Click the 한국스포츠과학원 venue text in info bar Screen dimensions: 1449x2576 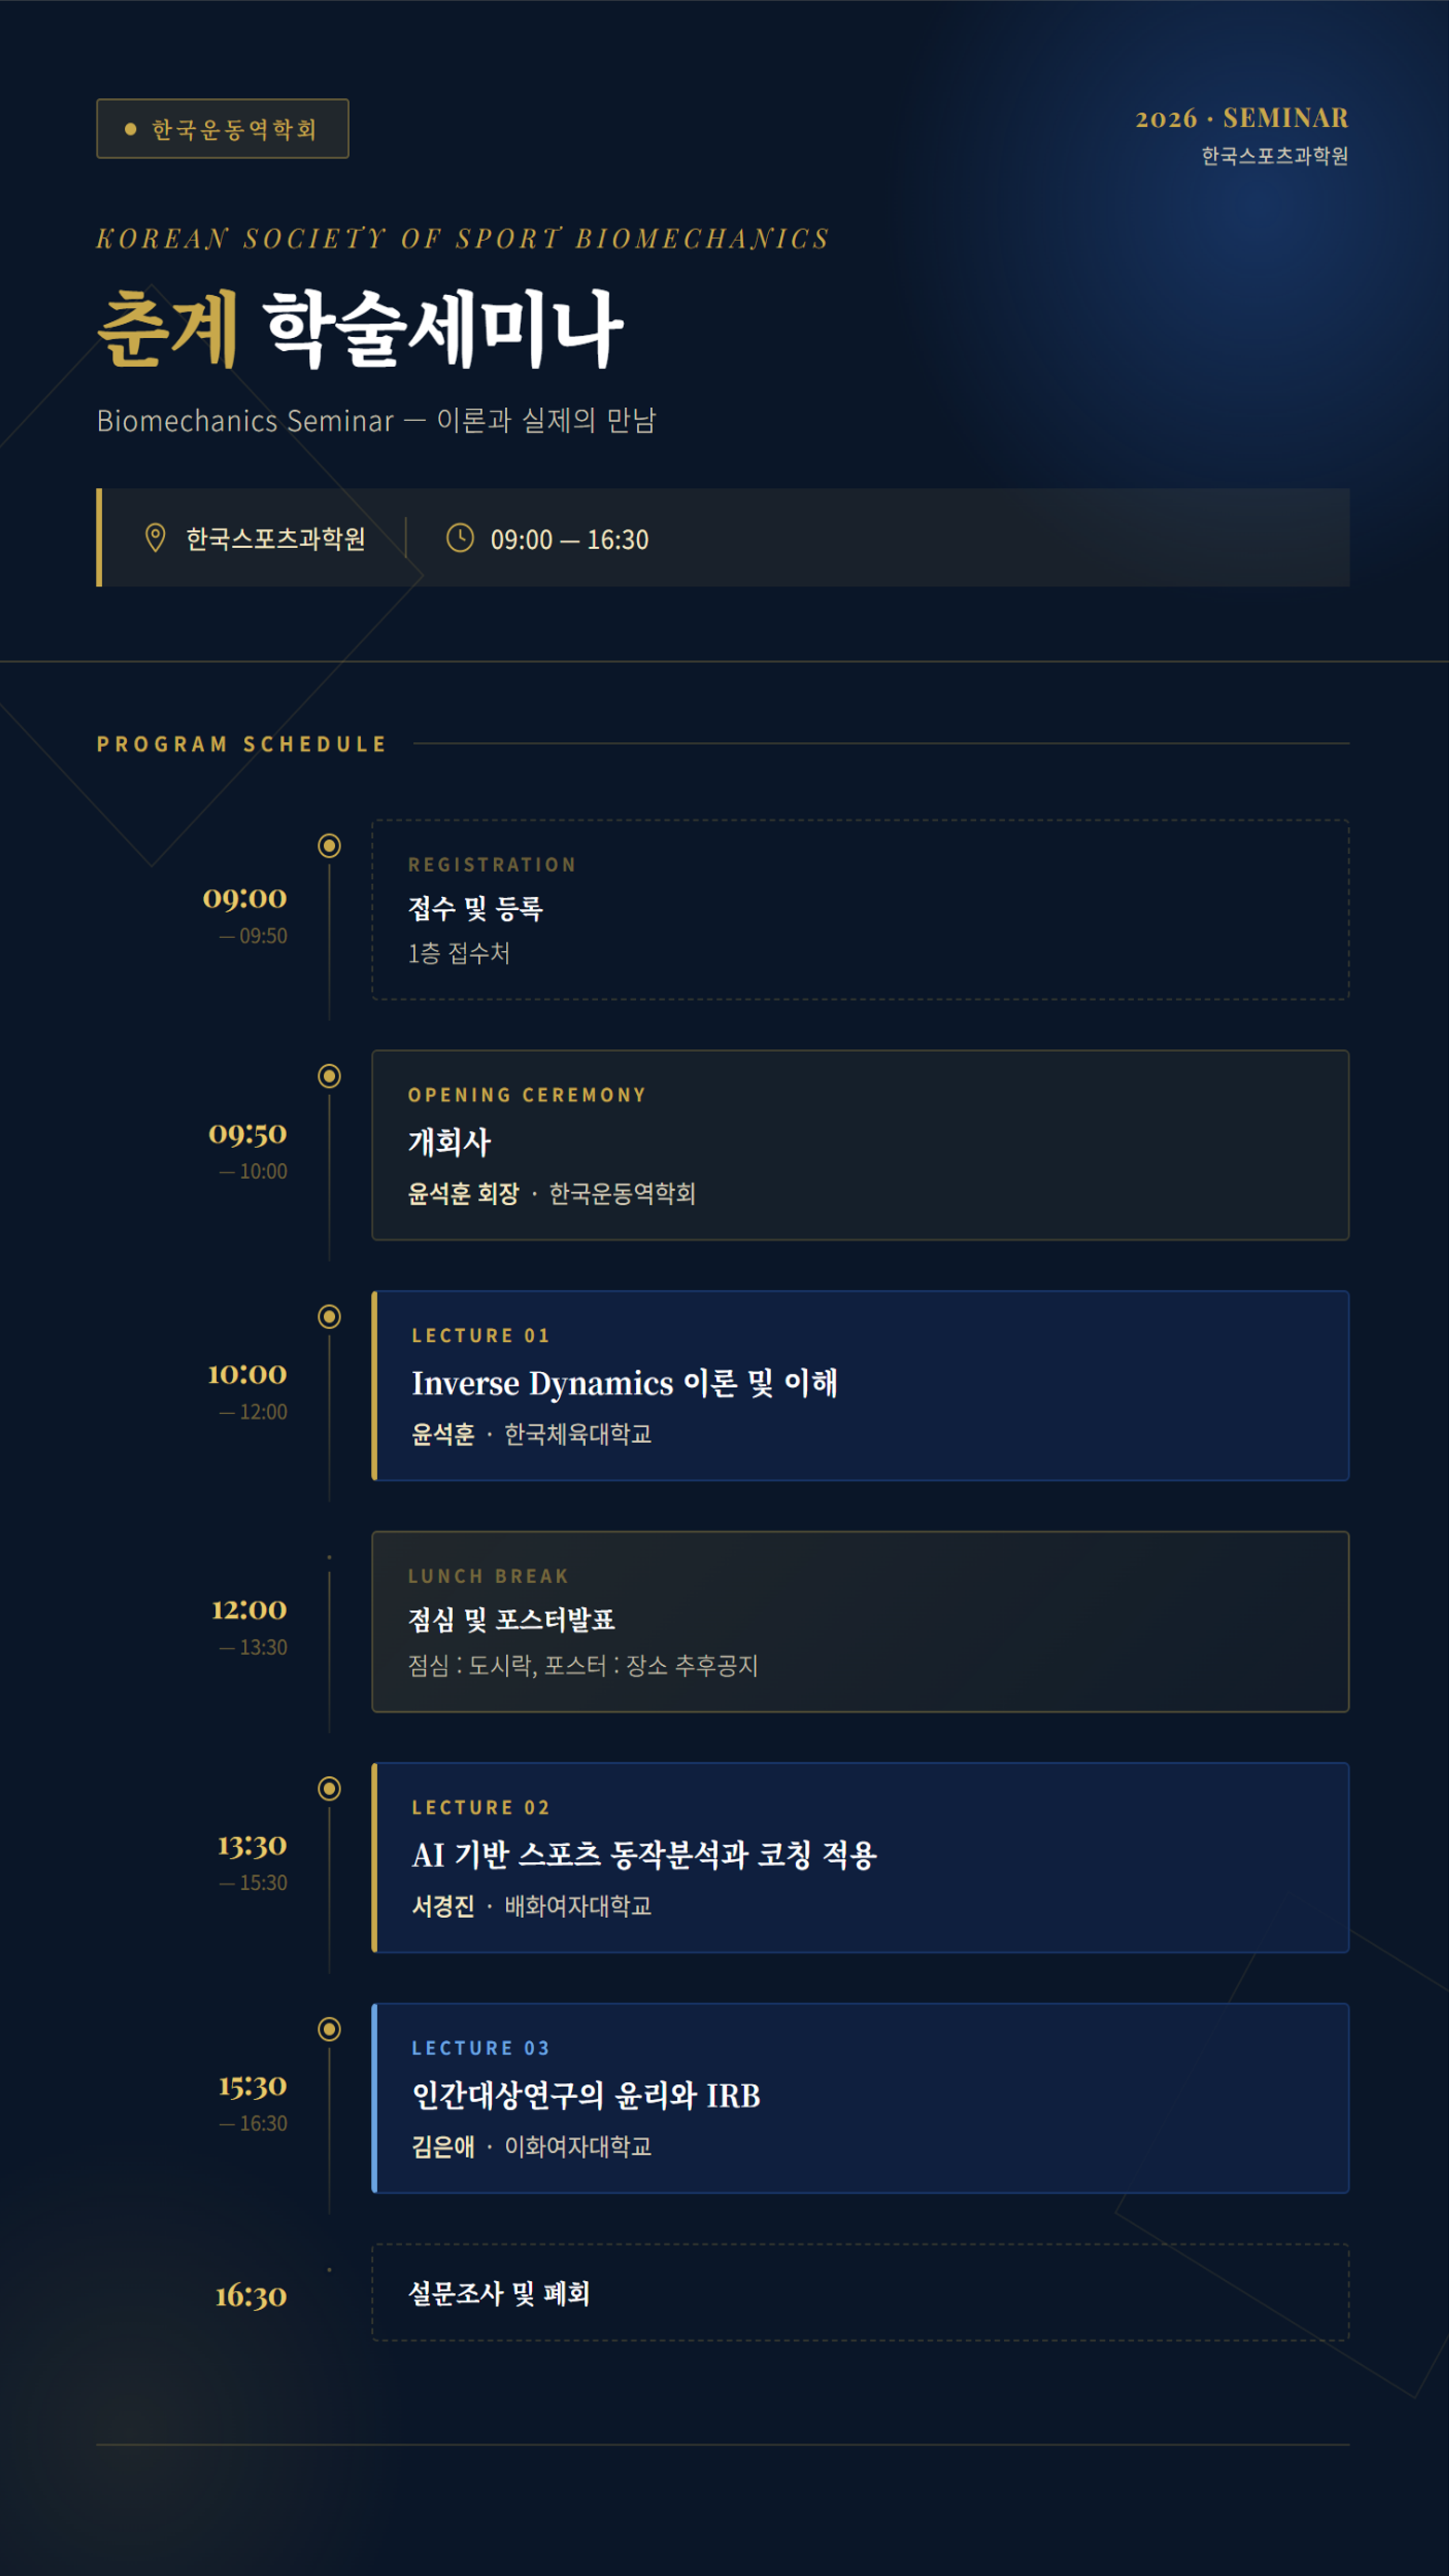click(x=275, y=539)
